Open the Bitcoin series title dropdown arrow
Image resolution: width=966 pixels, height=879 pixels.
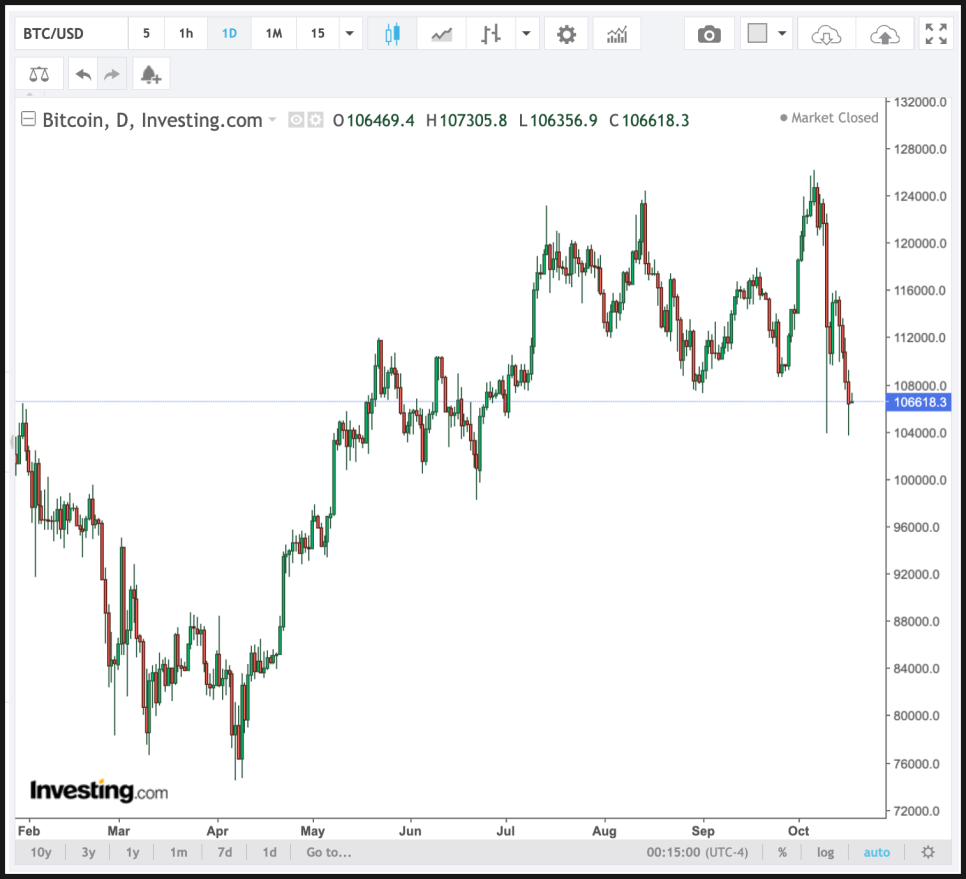pos(272,120)
